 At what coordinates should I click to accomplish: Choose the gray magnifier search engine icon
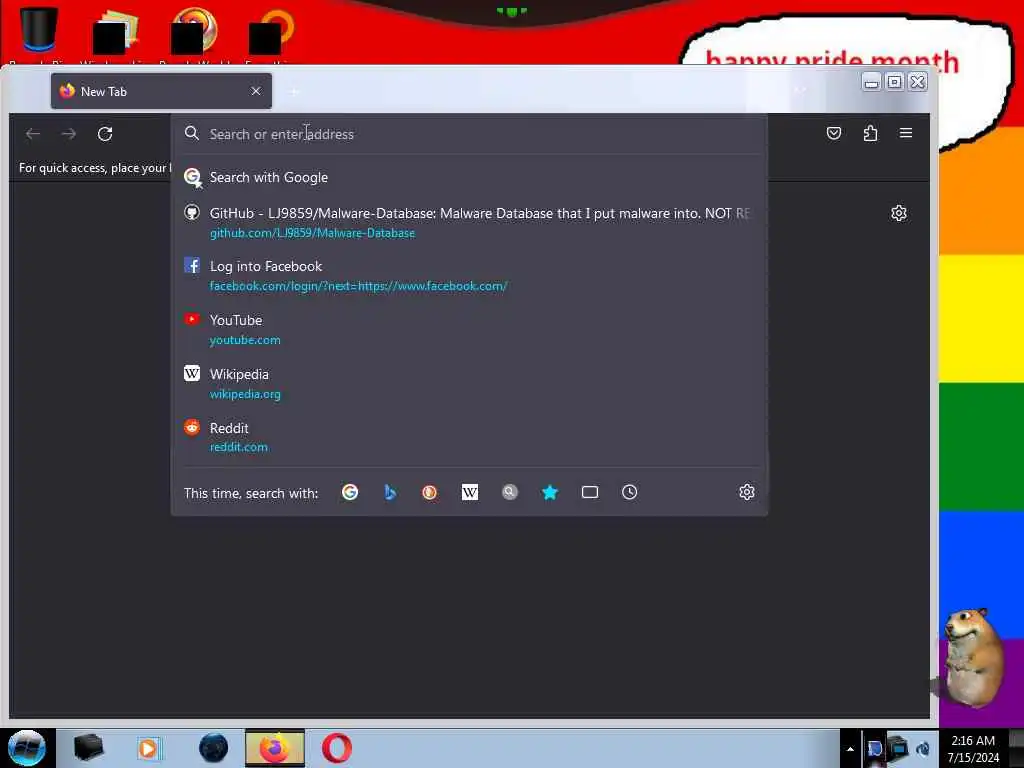(x=510, y=492)
